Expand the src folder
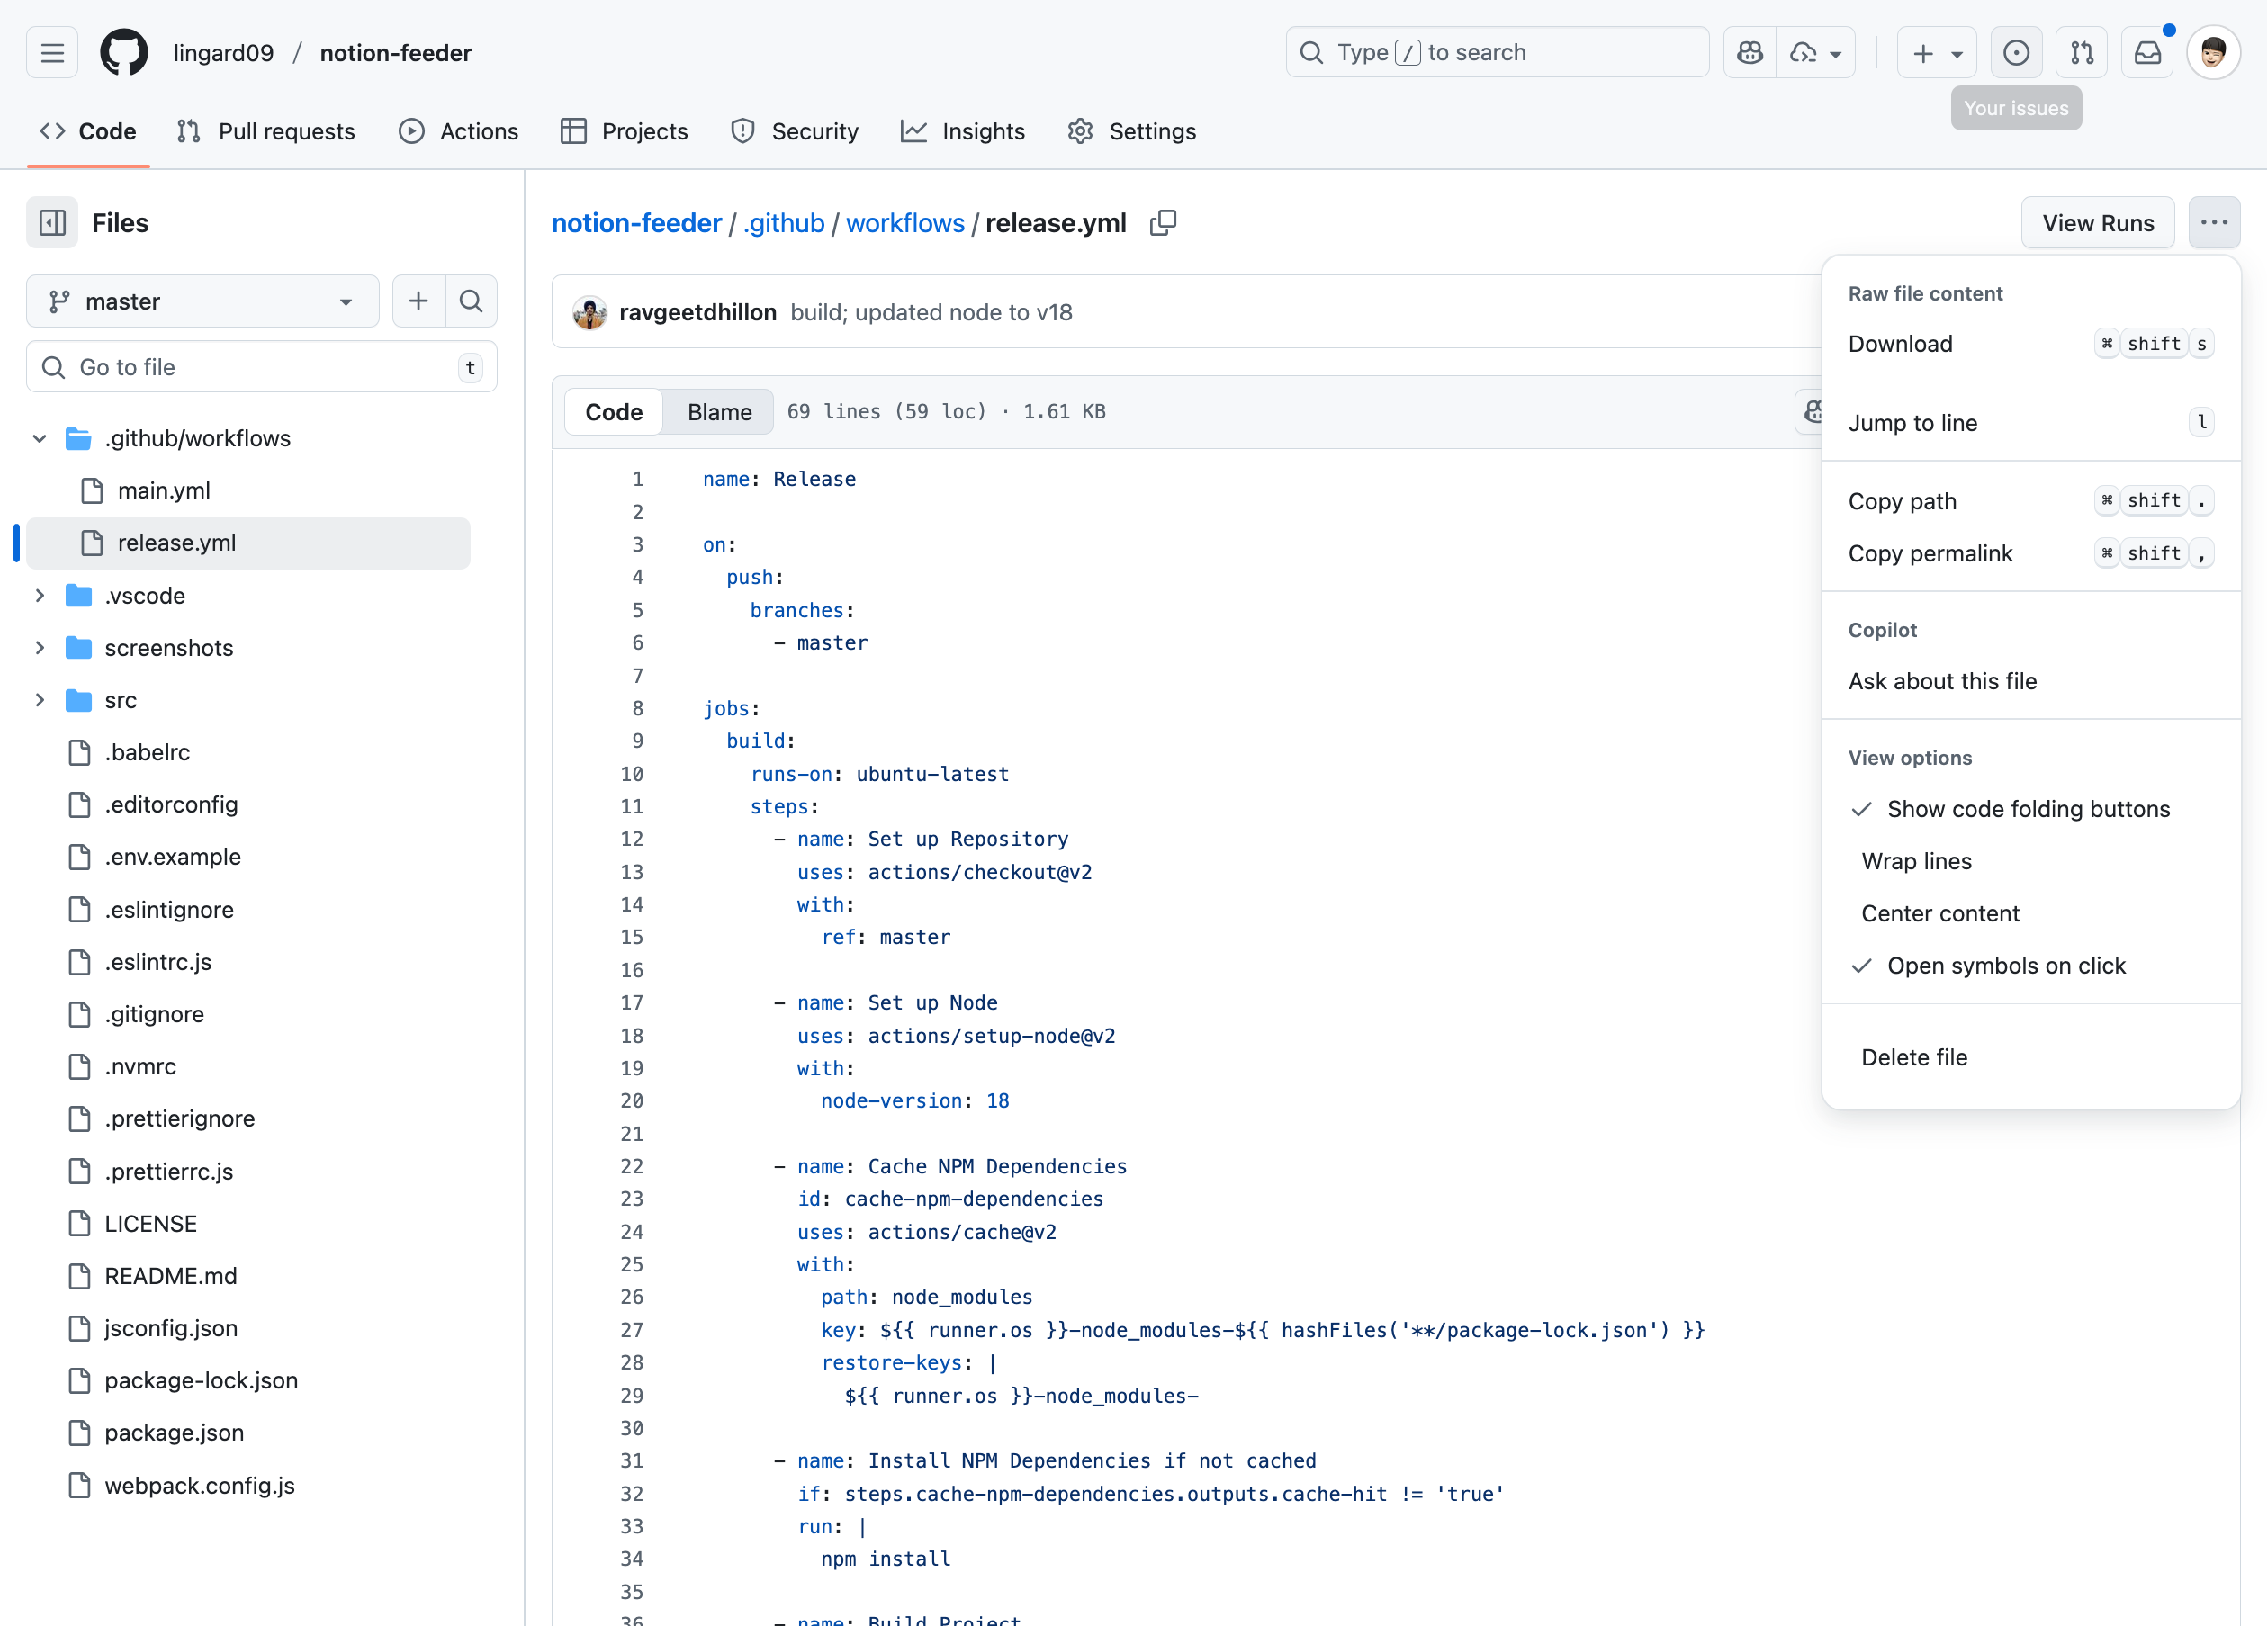This screenshot has width=2268, height=1626. pyautogui.click(x=40, y=700)
